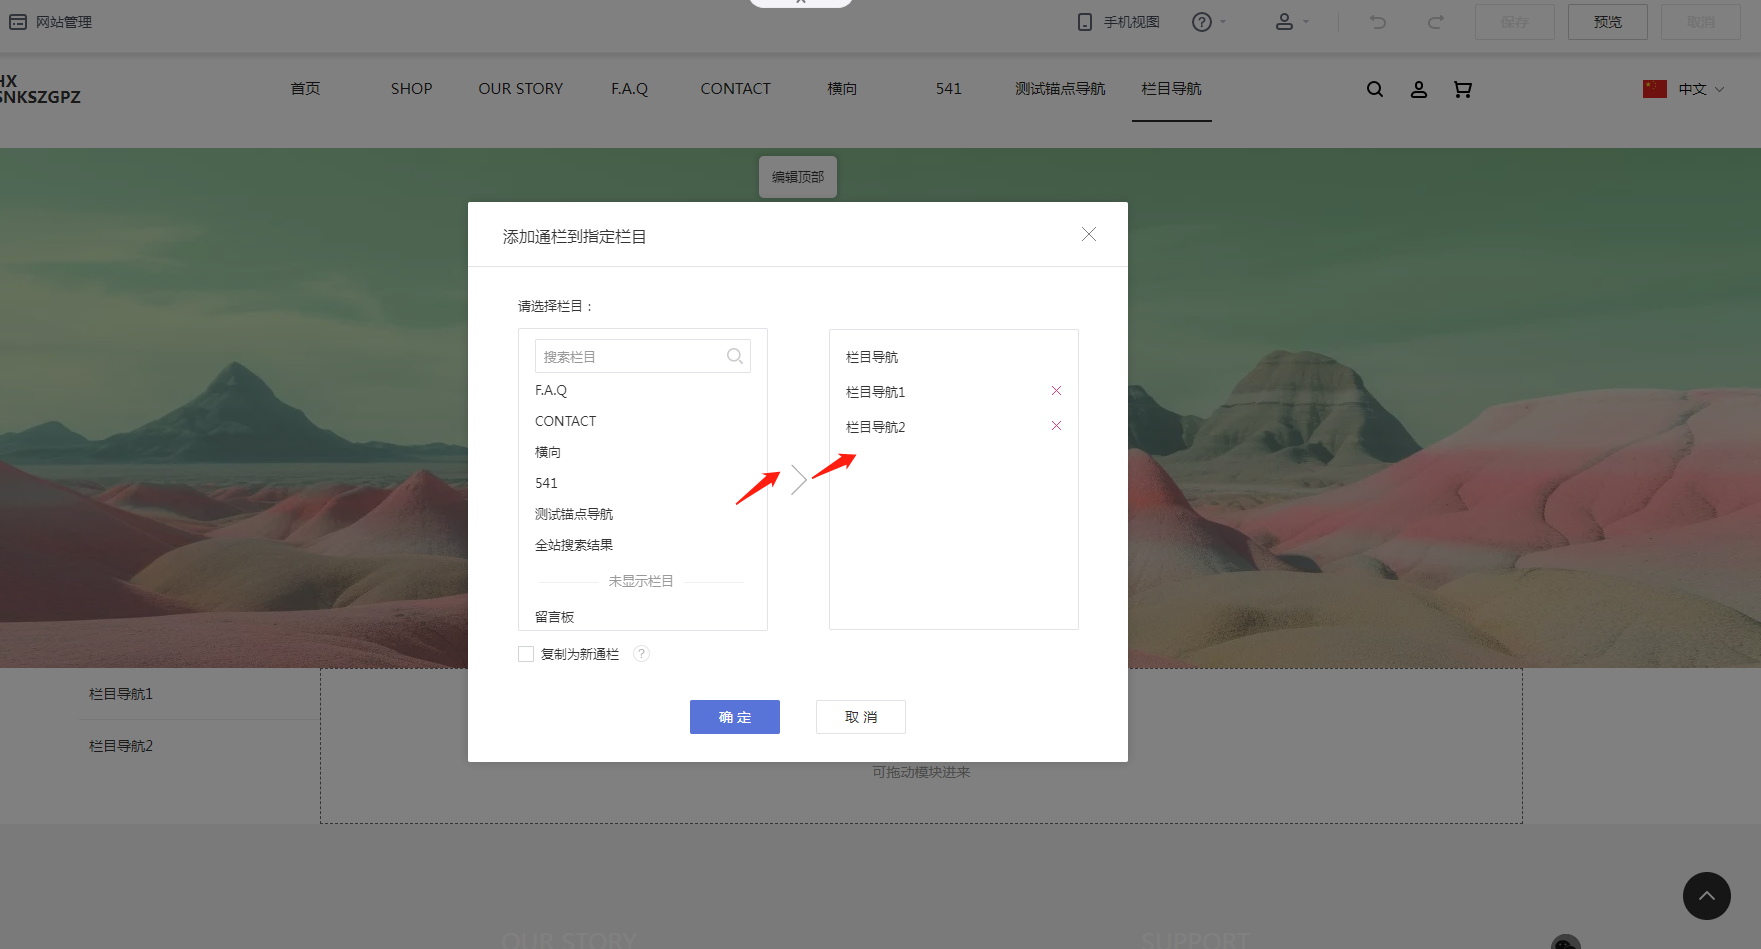This screenshot has height=949, width=1761.
Task: Remove 栏目导航2 from selected list
Action: [x=1056, y=426]
